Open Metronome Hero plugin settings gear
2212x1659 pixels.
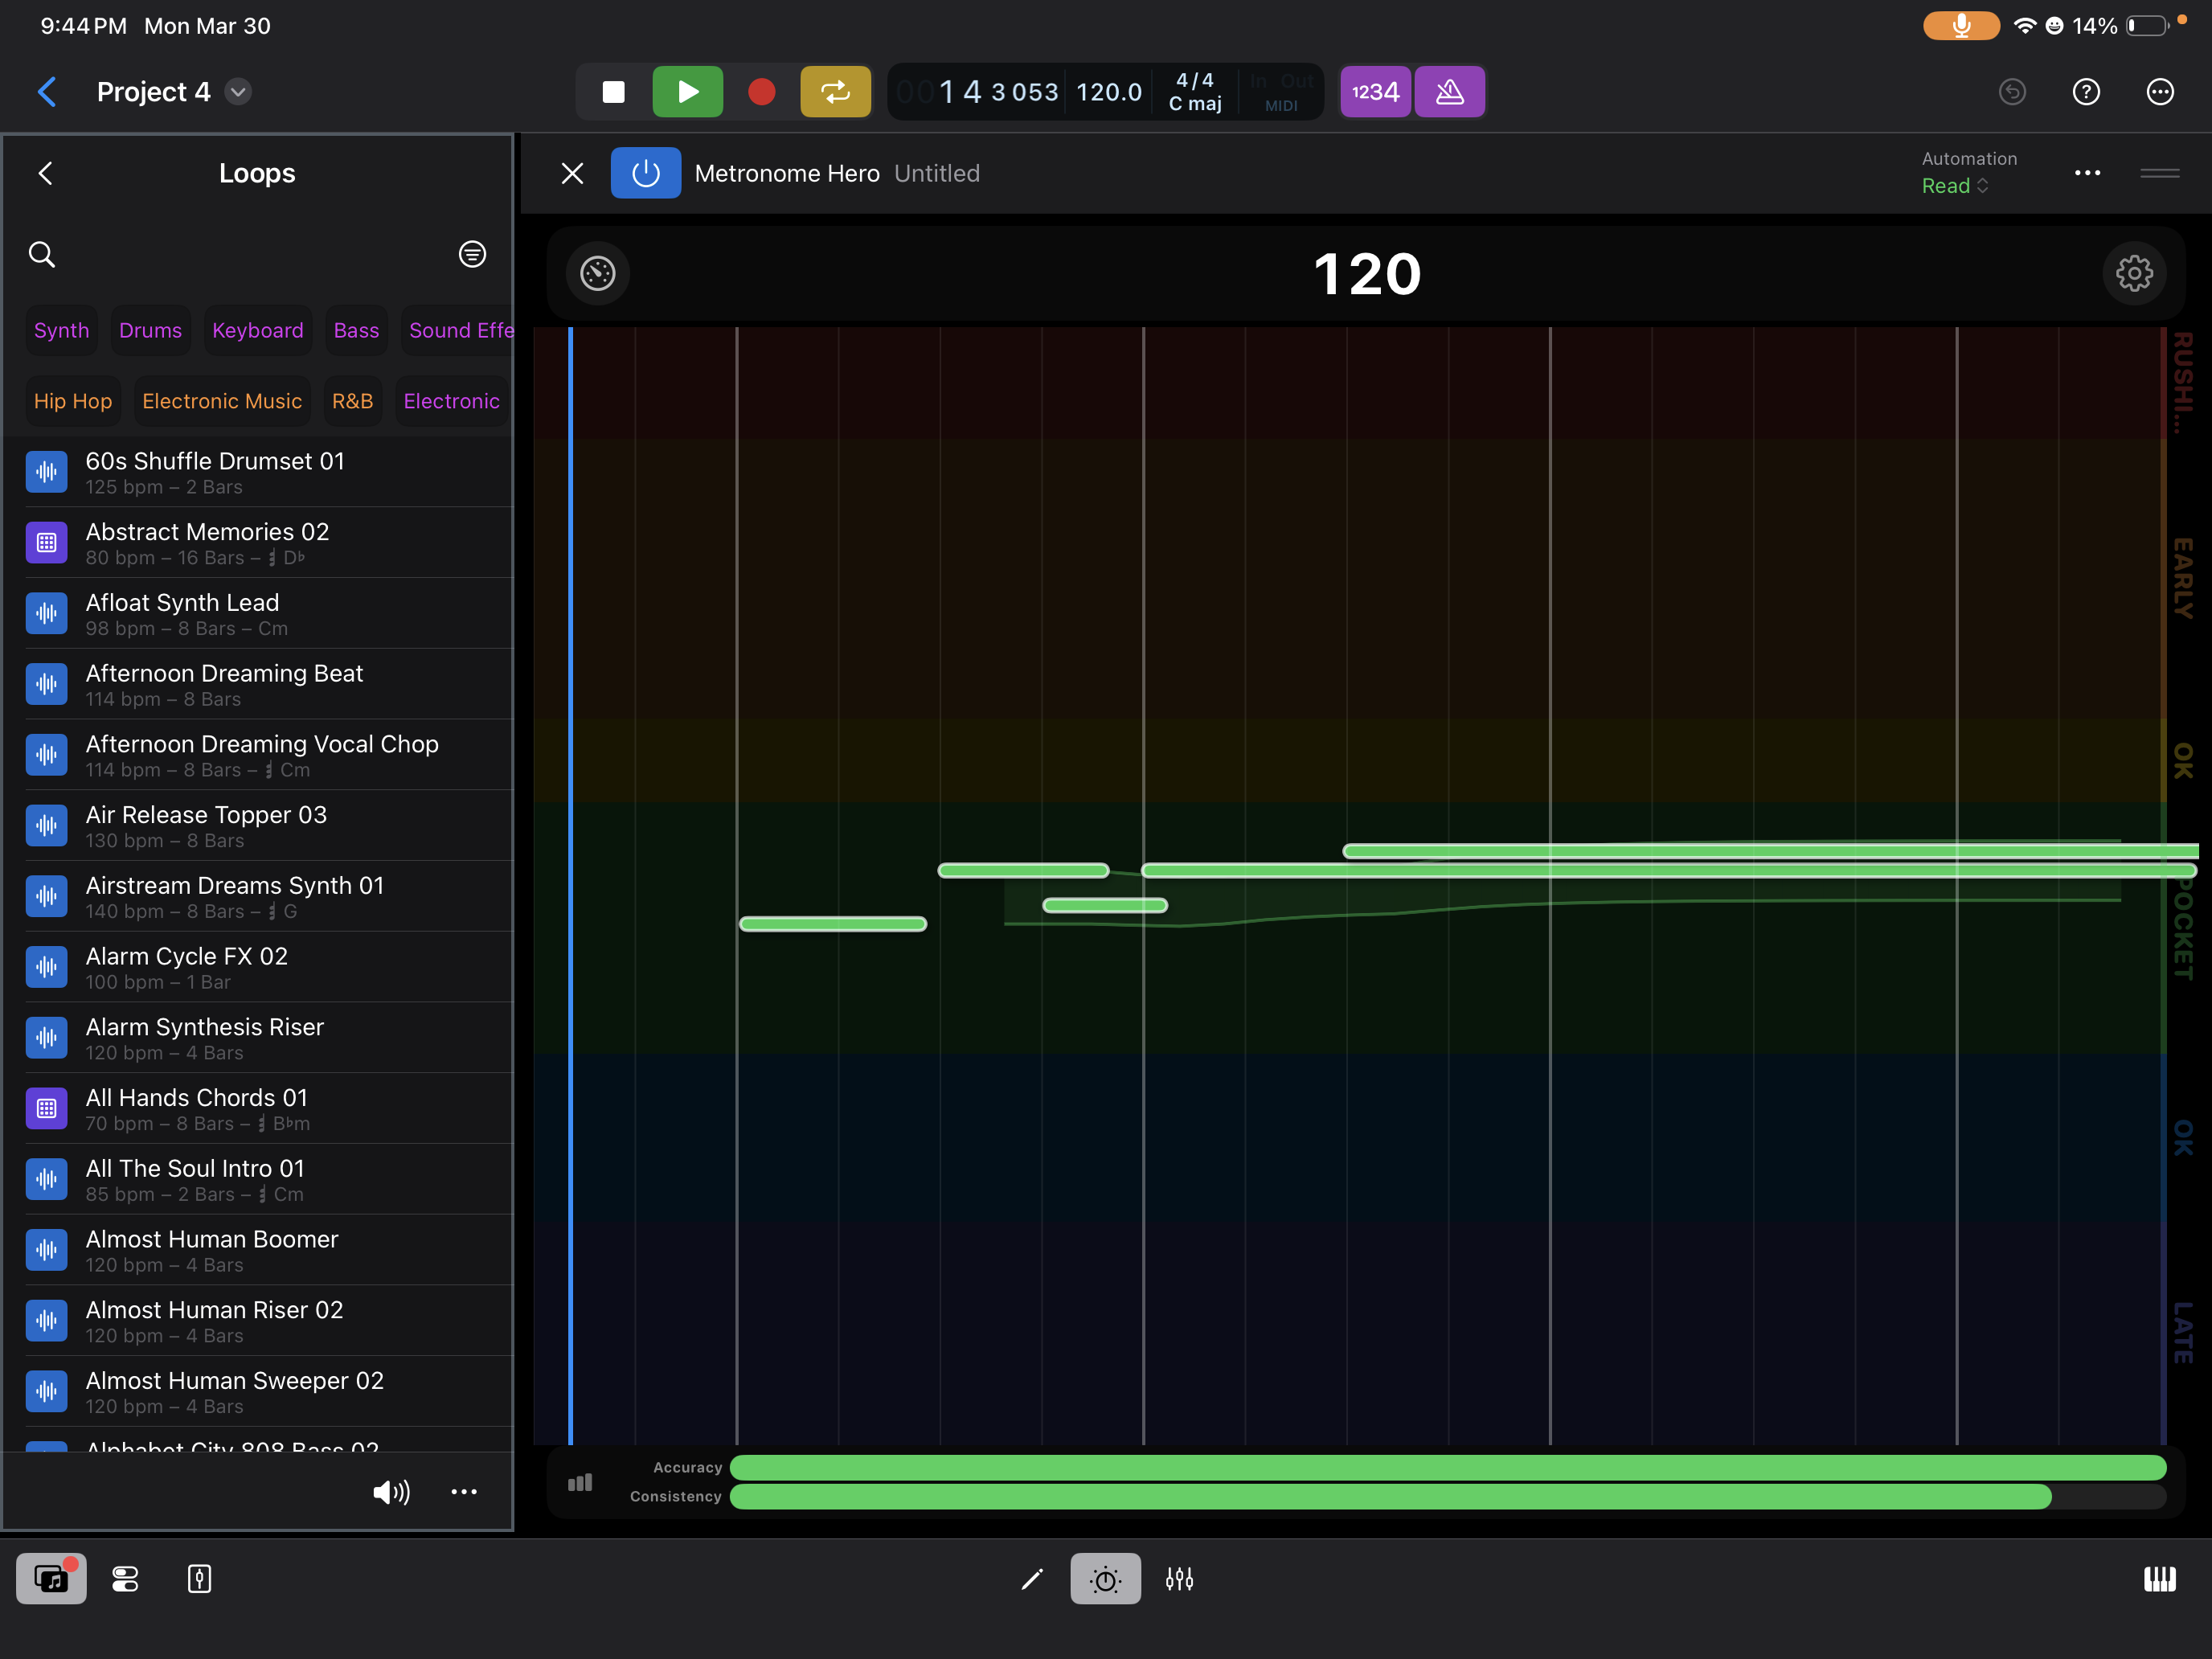[x=2135, y=273]
